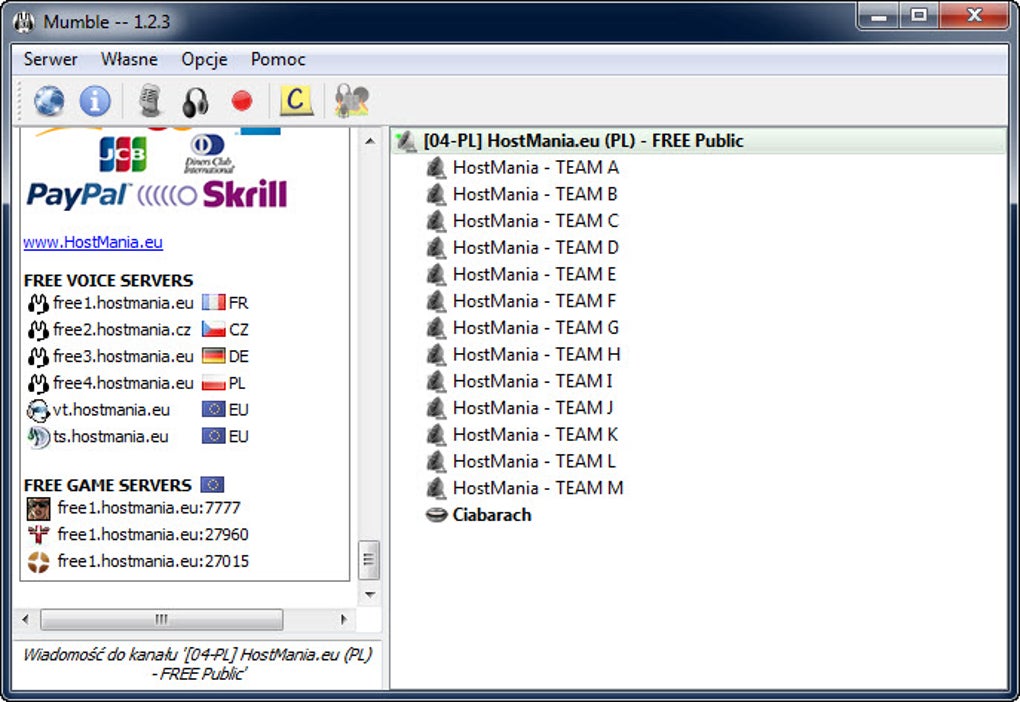
Task: Mute the microphone from the toolbar
Action: 150,101
